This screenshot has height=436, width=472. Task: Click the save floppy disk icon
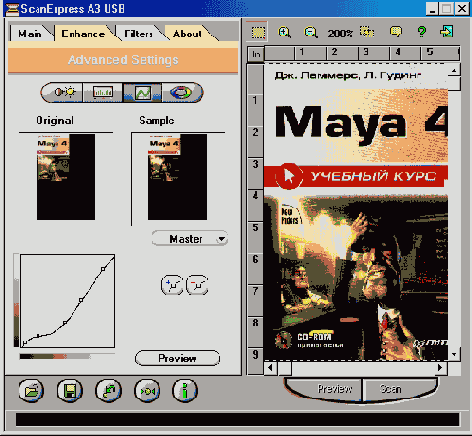coord(70,391)
